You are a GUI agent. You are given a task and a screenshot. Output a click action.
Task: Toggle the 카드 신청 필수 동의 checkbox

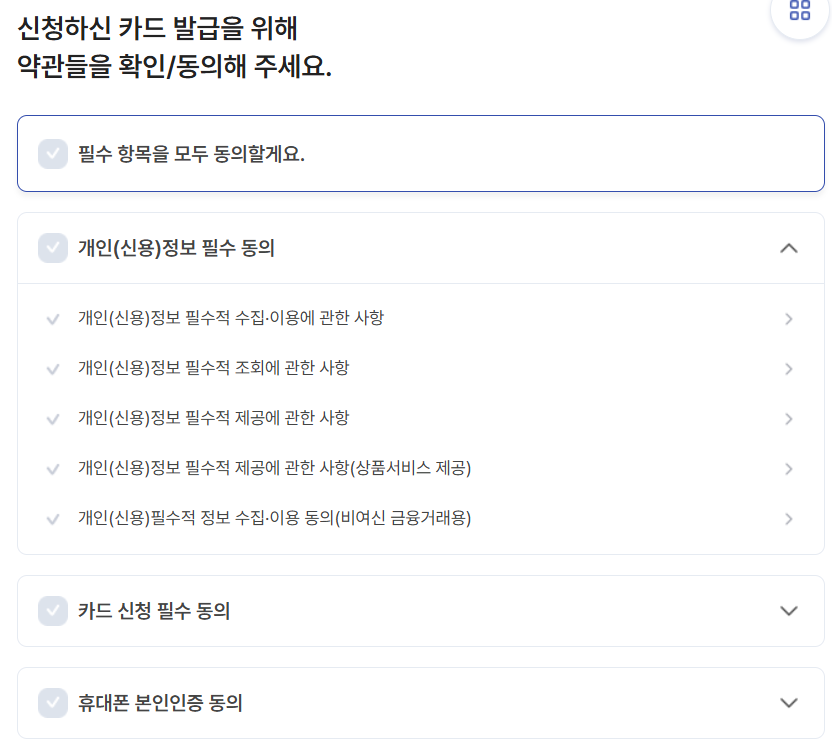(52, 611)
